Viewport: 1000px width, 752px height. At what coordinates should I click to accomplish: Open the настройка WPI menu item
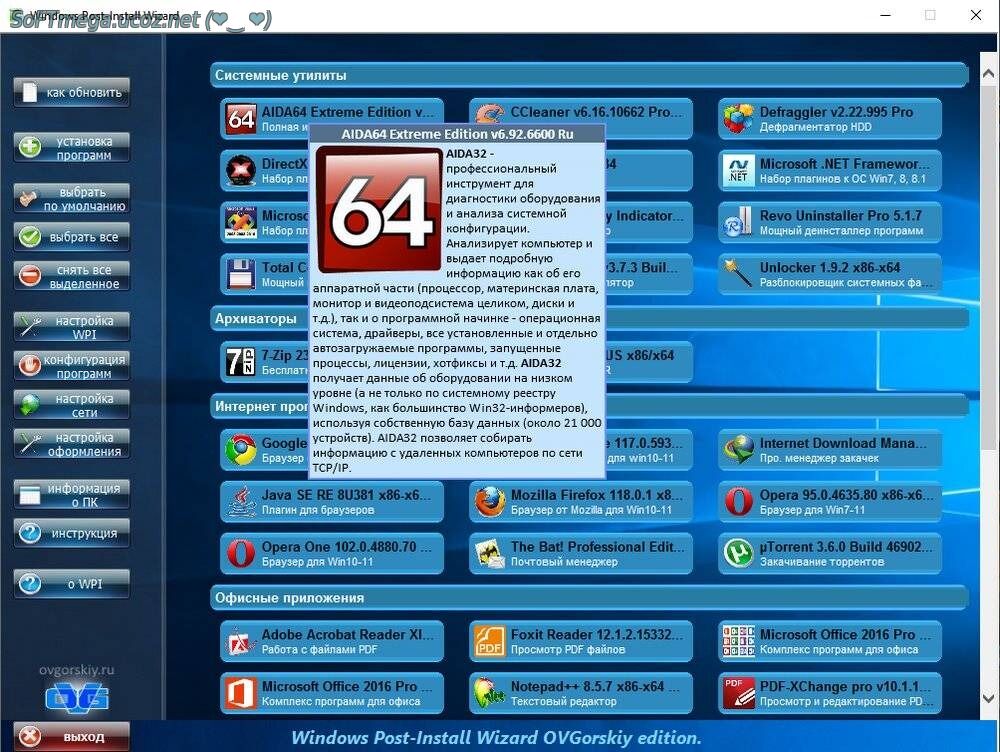click(72, 327)
